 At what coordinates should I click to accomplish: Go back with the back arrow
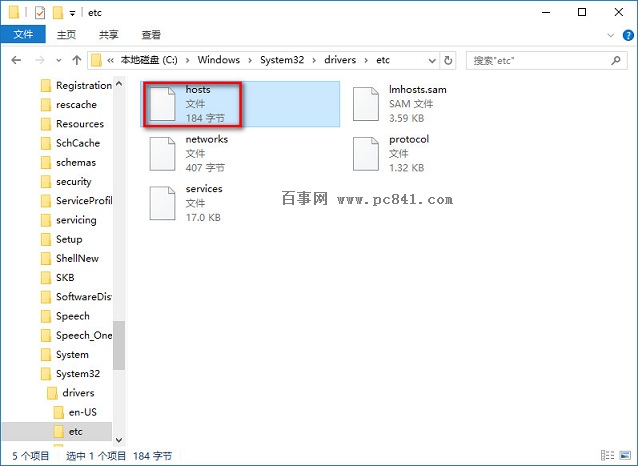(17, 61)
